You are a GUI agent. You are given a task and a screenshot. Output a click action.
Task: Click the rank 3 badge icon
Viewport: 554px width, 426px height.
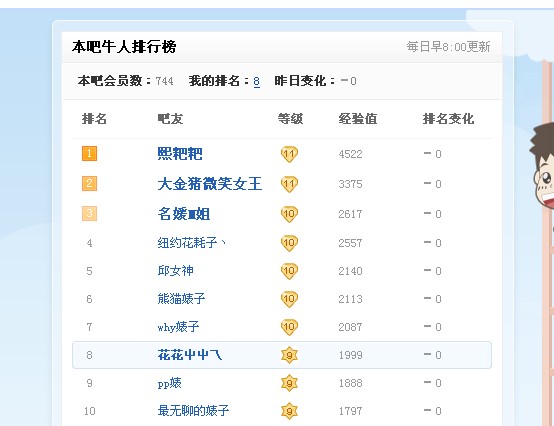click(89, 213)
